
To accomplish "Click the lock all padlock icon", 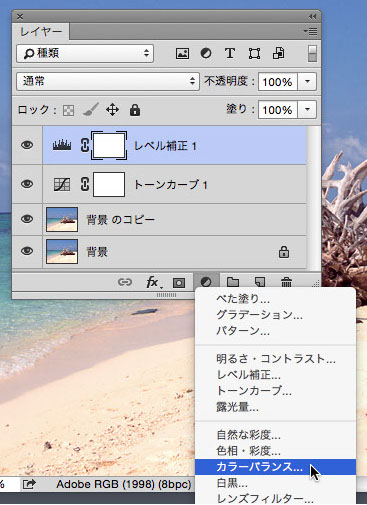I will [135, 110].
